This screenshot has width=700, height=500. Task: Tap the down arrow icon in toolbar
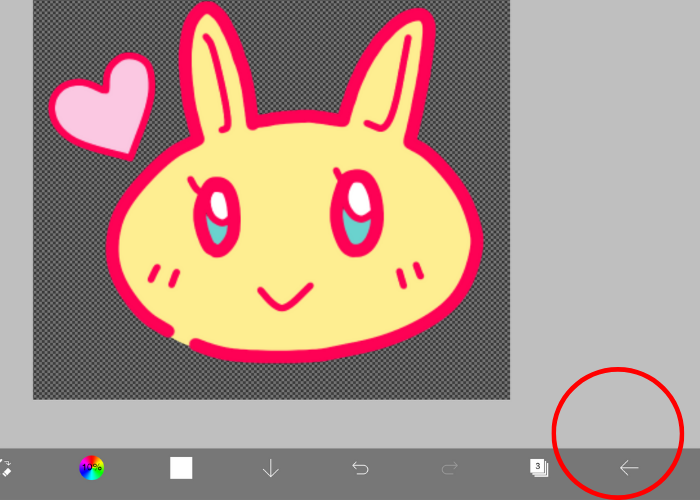click(271, 468)
